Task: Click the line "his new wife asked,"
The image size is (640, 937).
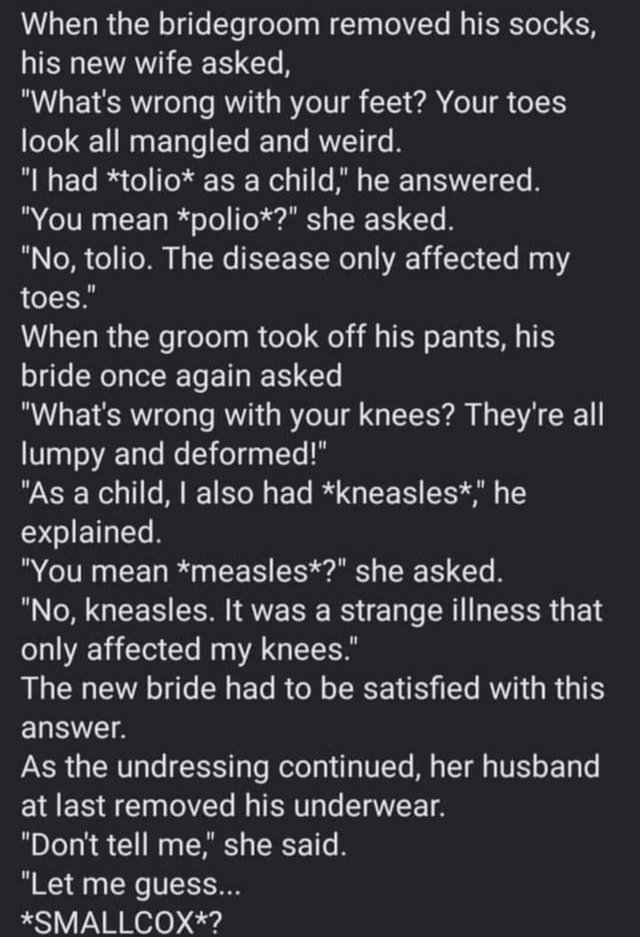Action: [x=155, y=65]
